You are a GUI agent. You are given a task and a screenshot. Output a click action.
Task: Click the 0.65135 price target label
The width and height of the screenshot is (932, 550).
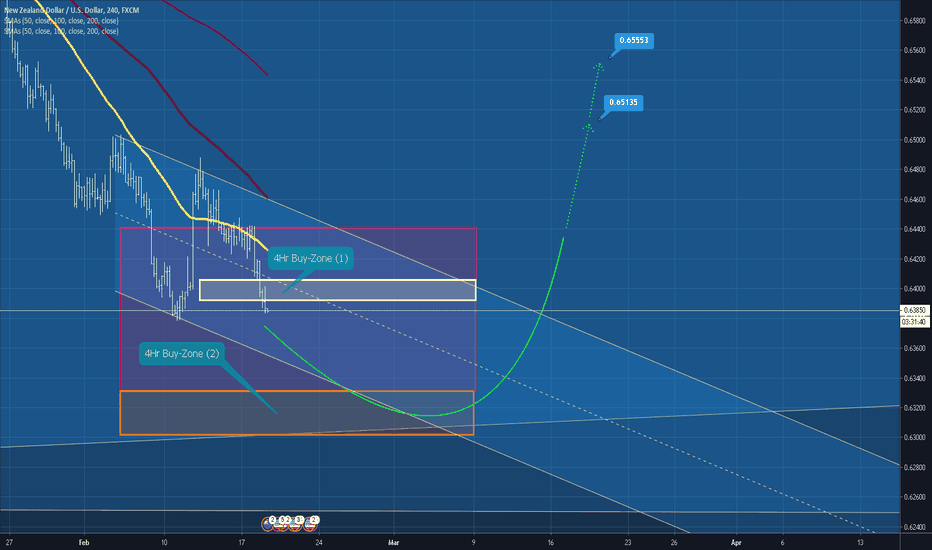tap(623, 102)
